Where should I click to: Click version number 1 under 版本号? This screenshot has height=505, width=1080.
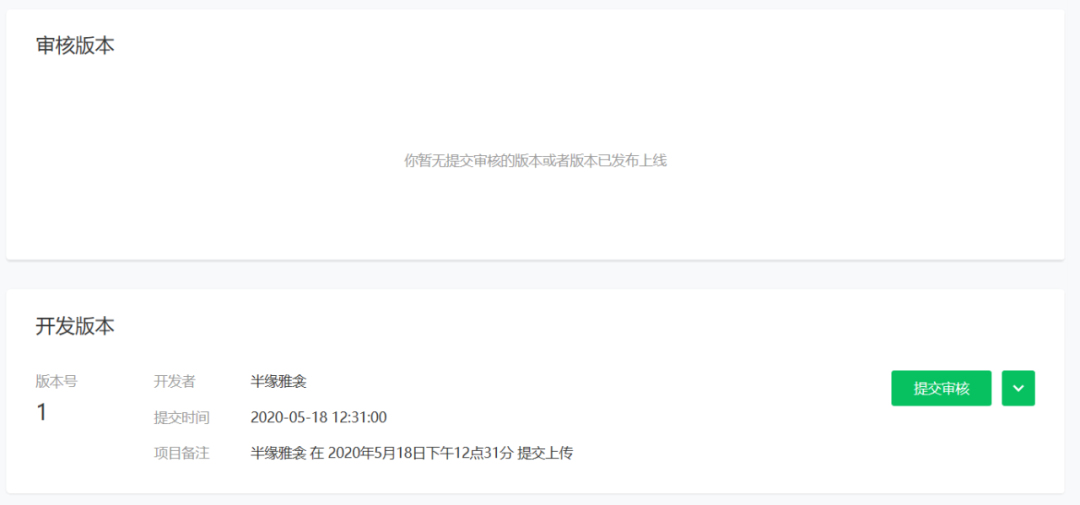point(41,413)
